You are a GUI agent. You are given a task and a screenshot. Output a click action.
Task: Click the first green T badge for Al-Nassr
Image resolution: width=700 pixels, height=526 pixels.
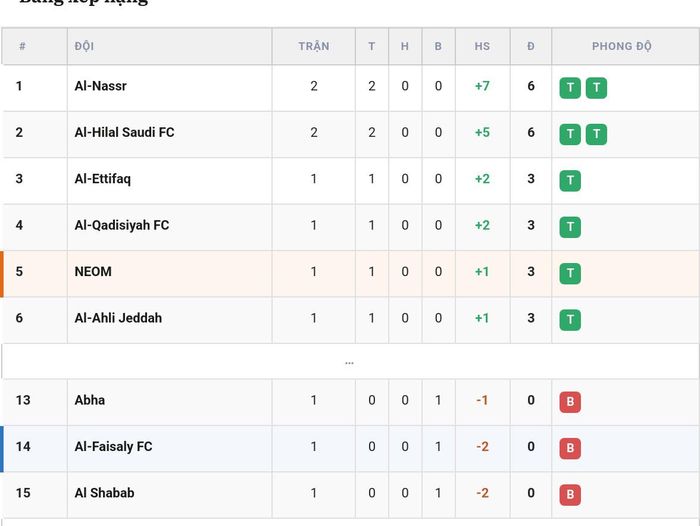pos(570,88)
